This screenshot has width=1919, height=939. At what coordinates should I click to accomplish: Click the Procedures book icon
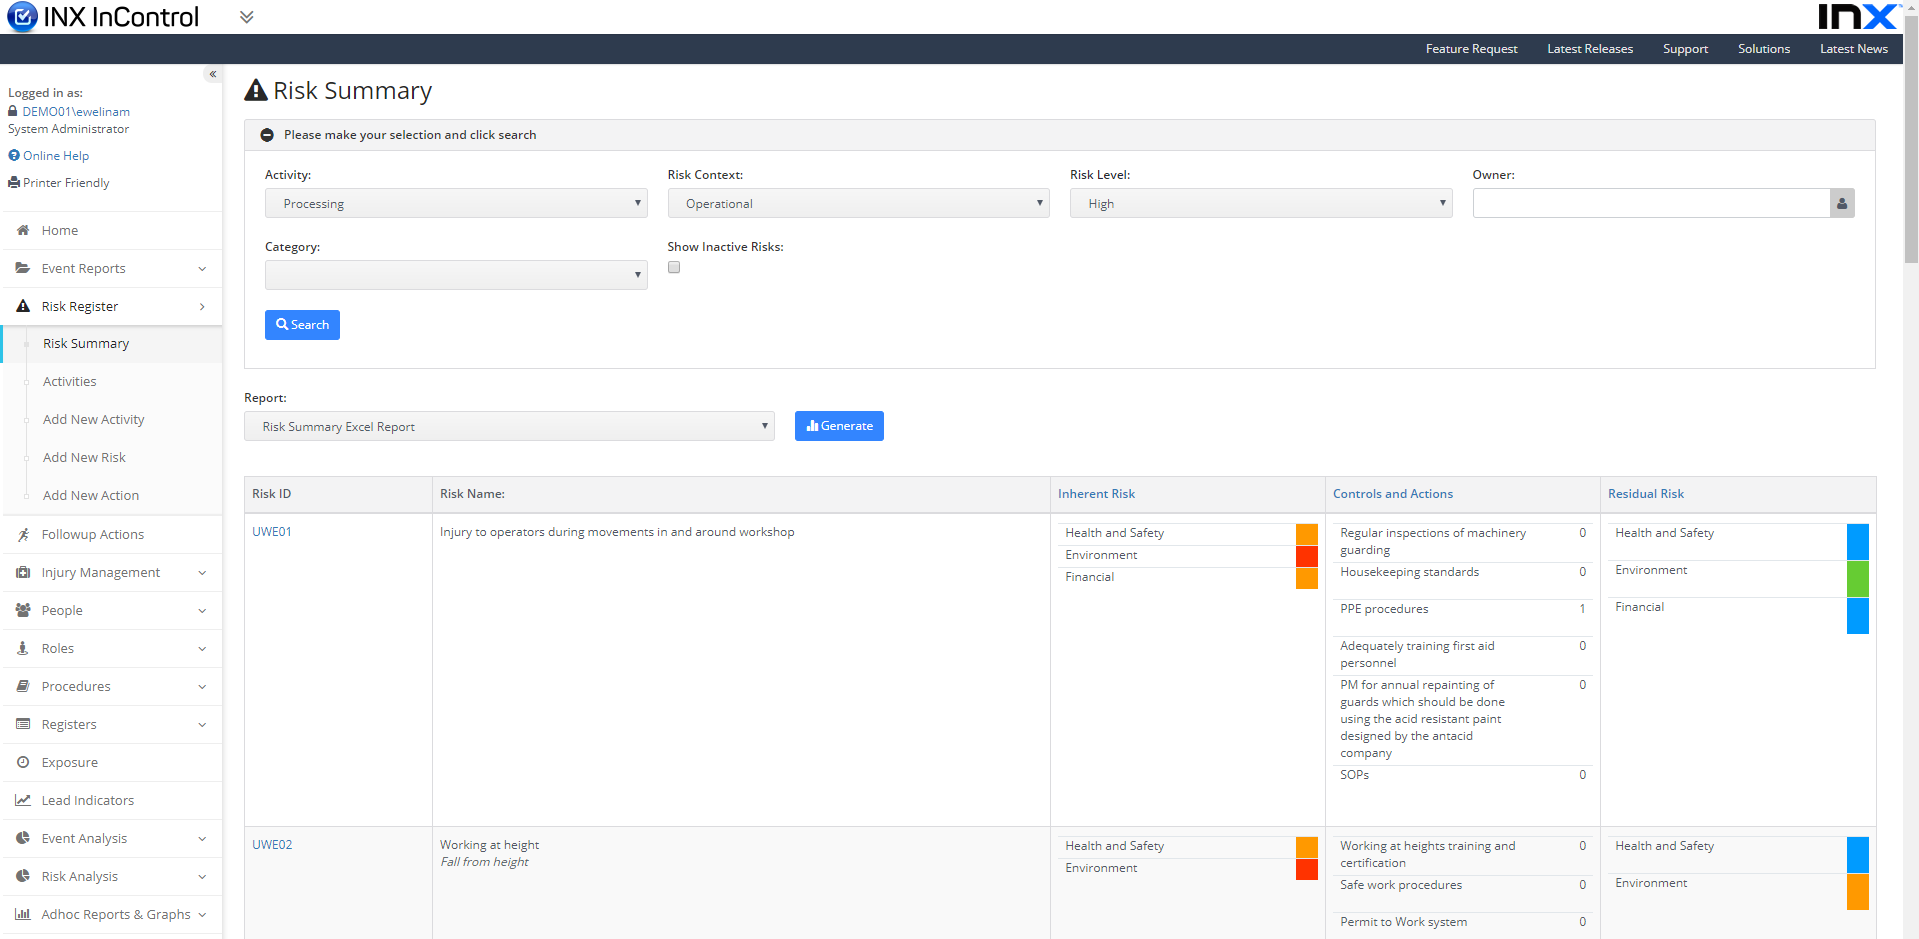(23, 686)
